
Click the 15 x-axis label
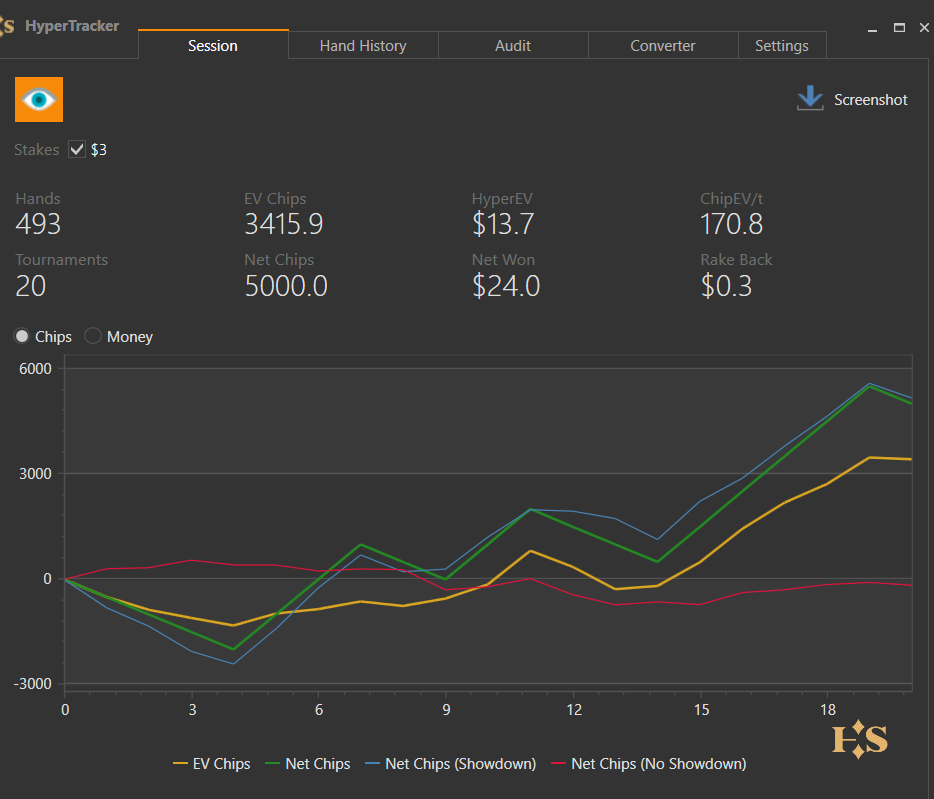[x=701, y=710]
